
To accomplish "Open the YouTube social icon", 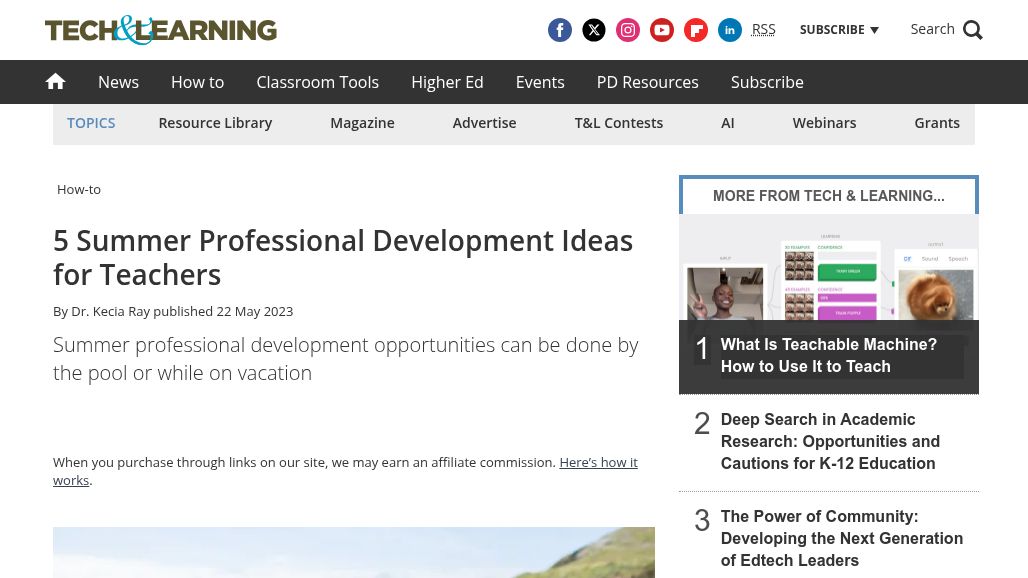I will click(662, 30).
